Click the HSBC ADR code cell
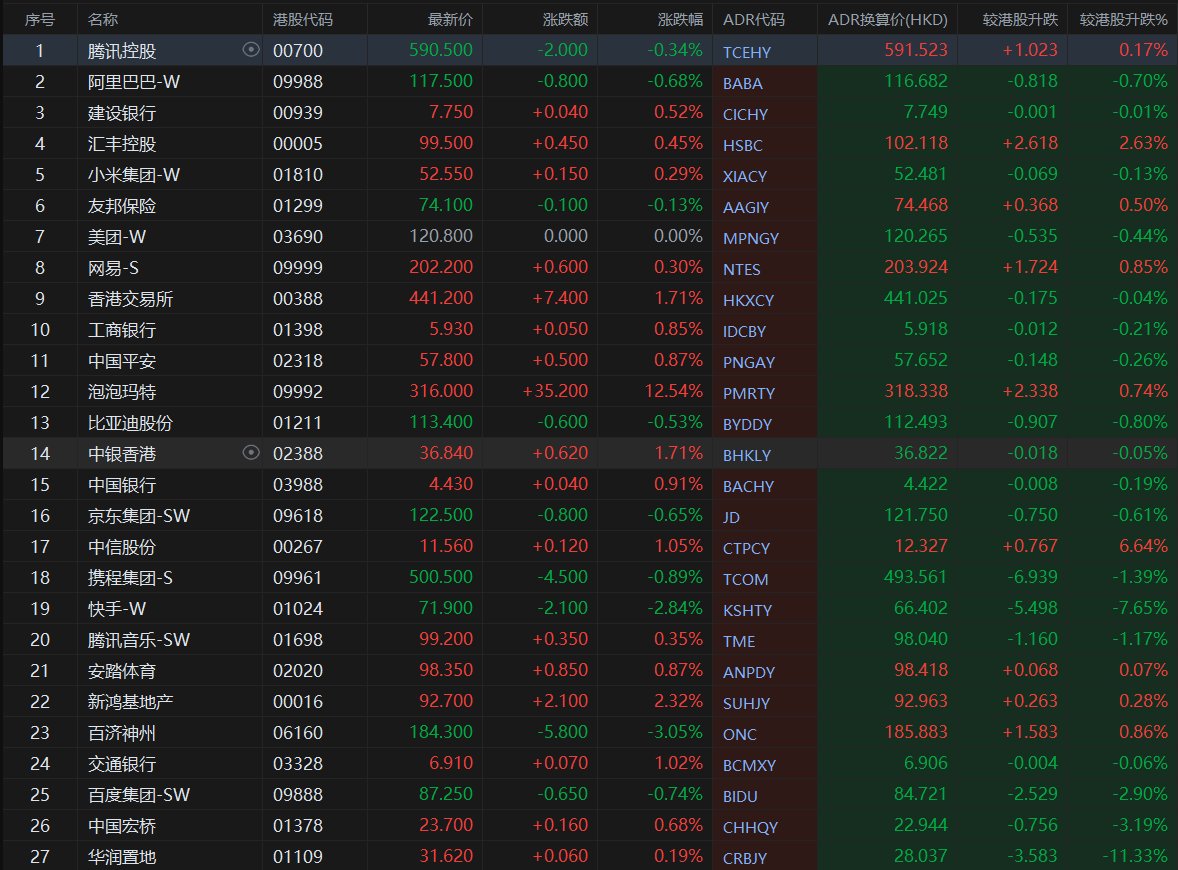The height and width of the screenshot is (870, 1178). [x=742, y=145]
